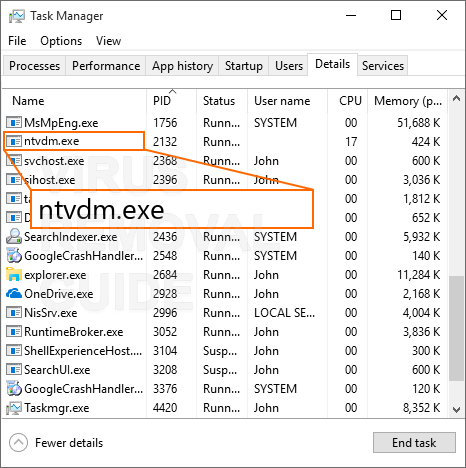This screenshot has width=466, height=468.
Task: Collapse view with Fewer details chevron
Action: pyautogui.click(x=18, y=443)
